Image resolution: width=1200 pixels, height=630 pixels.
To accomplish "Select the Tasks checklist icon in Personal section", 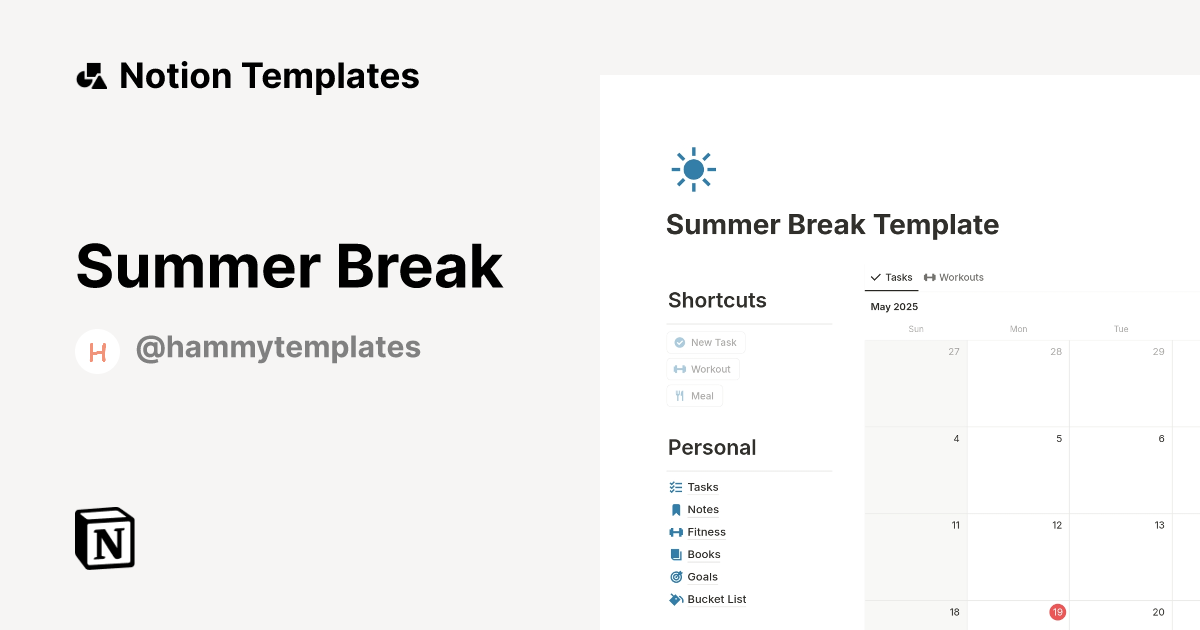I will pyautogui.click(x=675, y=487).
